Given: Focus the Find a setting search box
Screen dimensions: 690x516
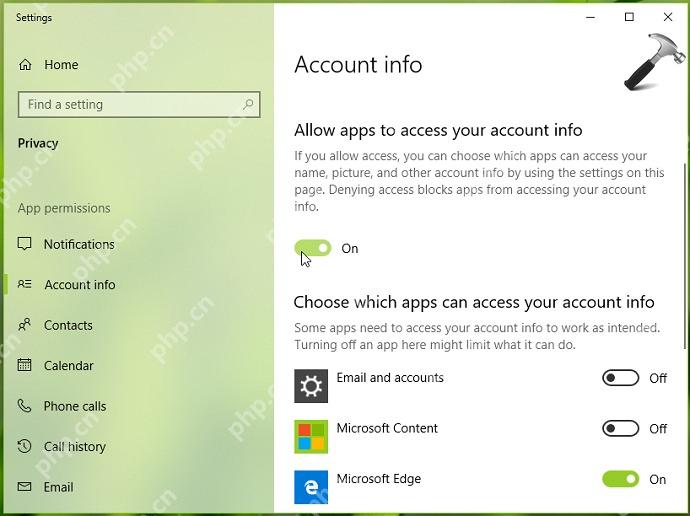Looking at the screenshot, I should coord(139,104).
